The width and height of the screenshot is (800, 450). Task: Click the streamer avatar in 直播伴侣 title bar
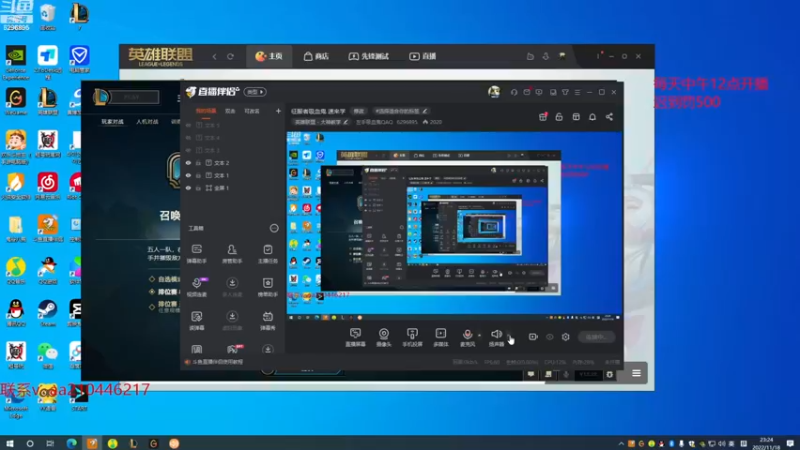pos(494,92)
